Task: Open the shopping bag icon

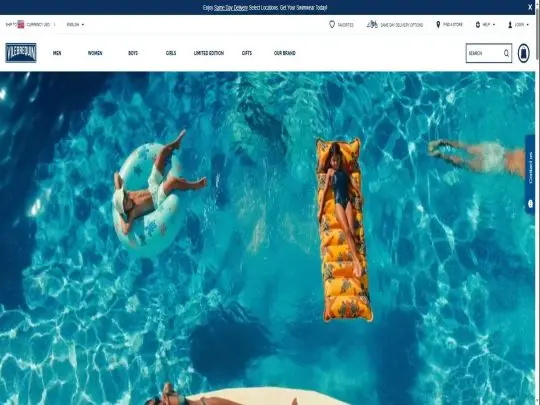Action: click(523, 53)
